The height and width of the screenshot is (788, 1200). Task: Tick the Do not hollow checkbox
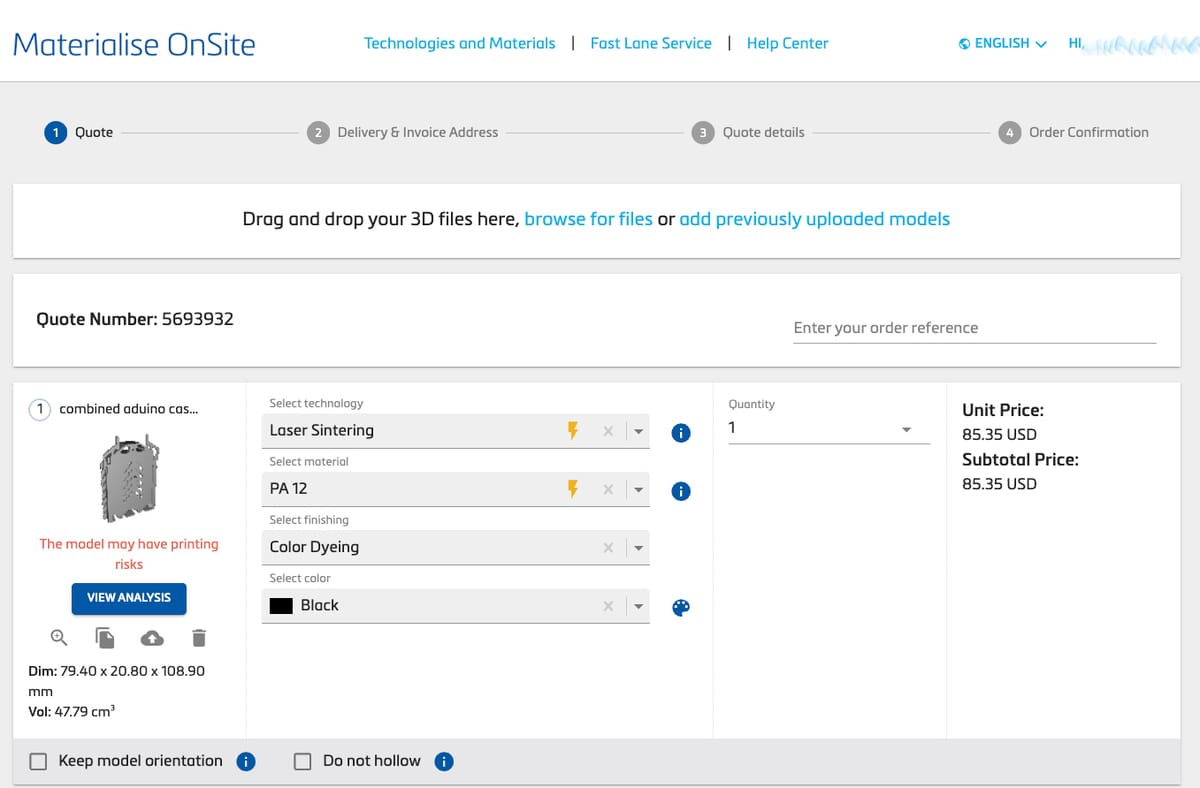point(303,762)
